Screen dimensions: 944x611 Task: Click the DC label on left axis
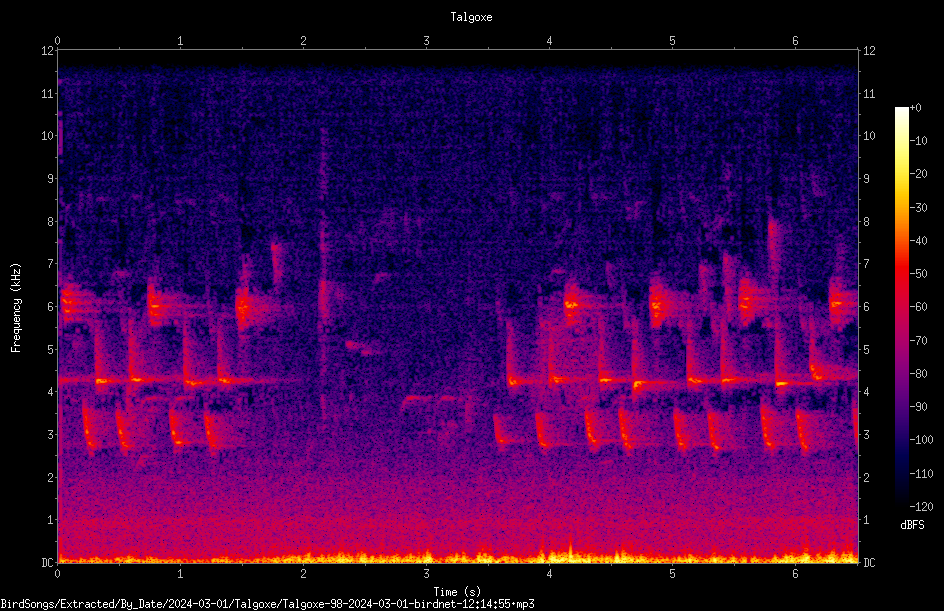tap(48, 563)
